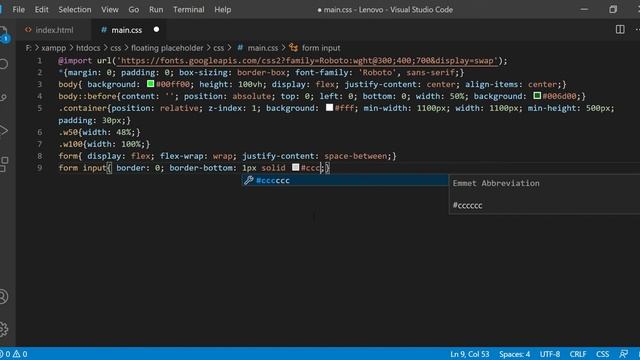Open the Go menu
This screenshot has width=640, height=360.
click(133, 9)
